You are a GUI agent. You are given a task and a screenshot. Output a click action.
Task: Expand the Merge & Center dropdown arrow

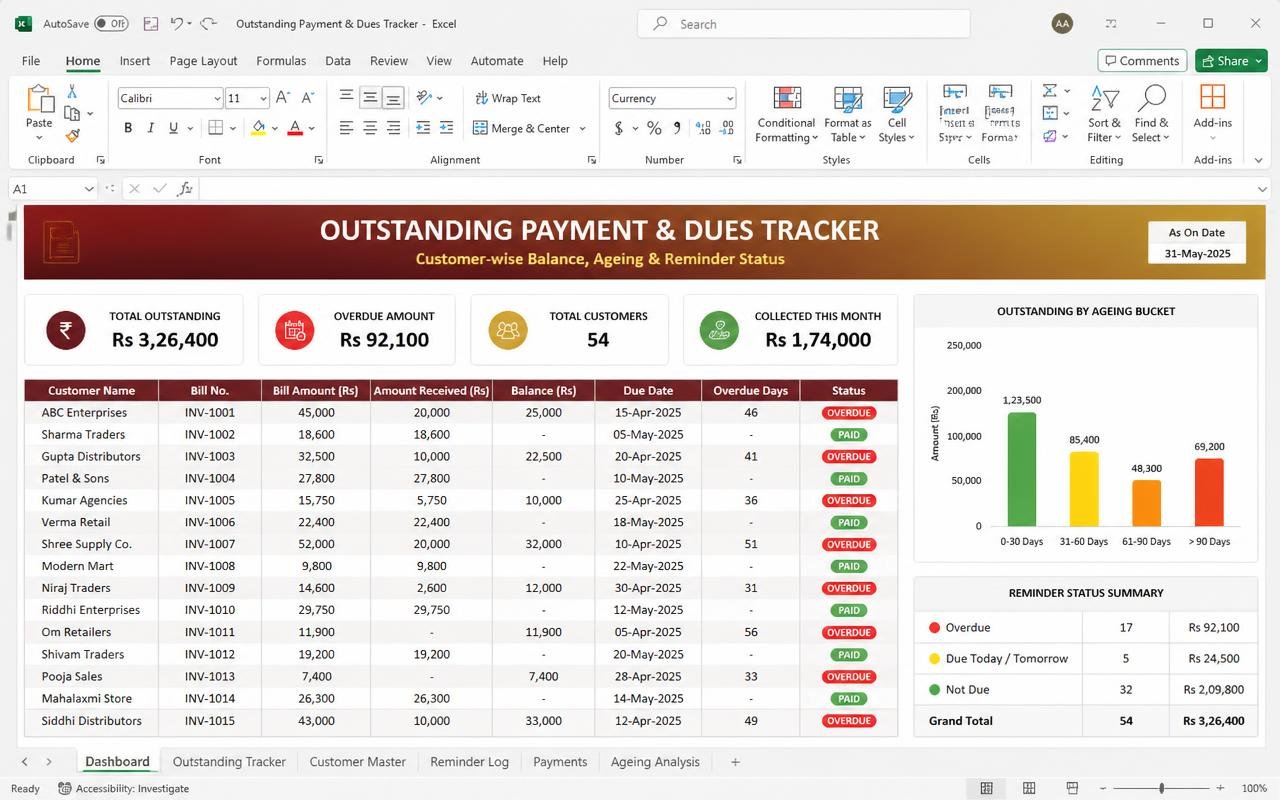(x=582, y=128)
